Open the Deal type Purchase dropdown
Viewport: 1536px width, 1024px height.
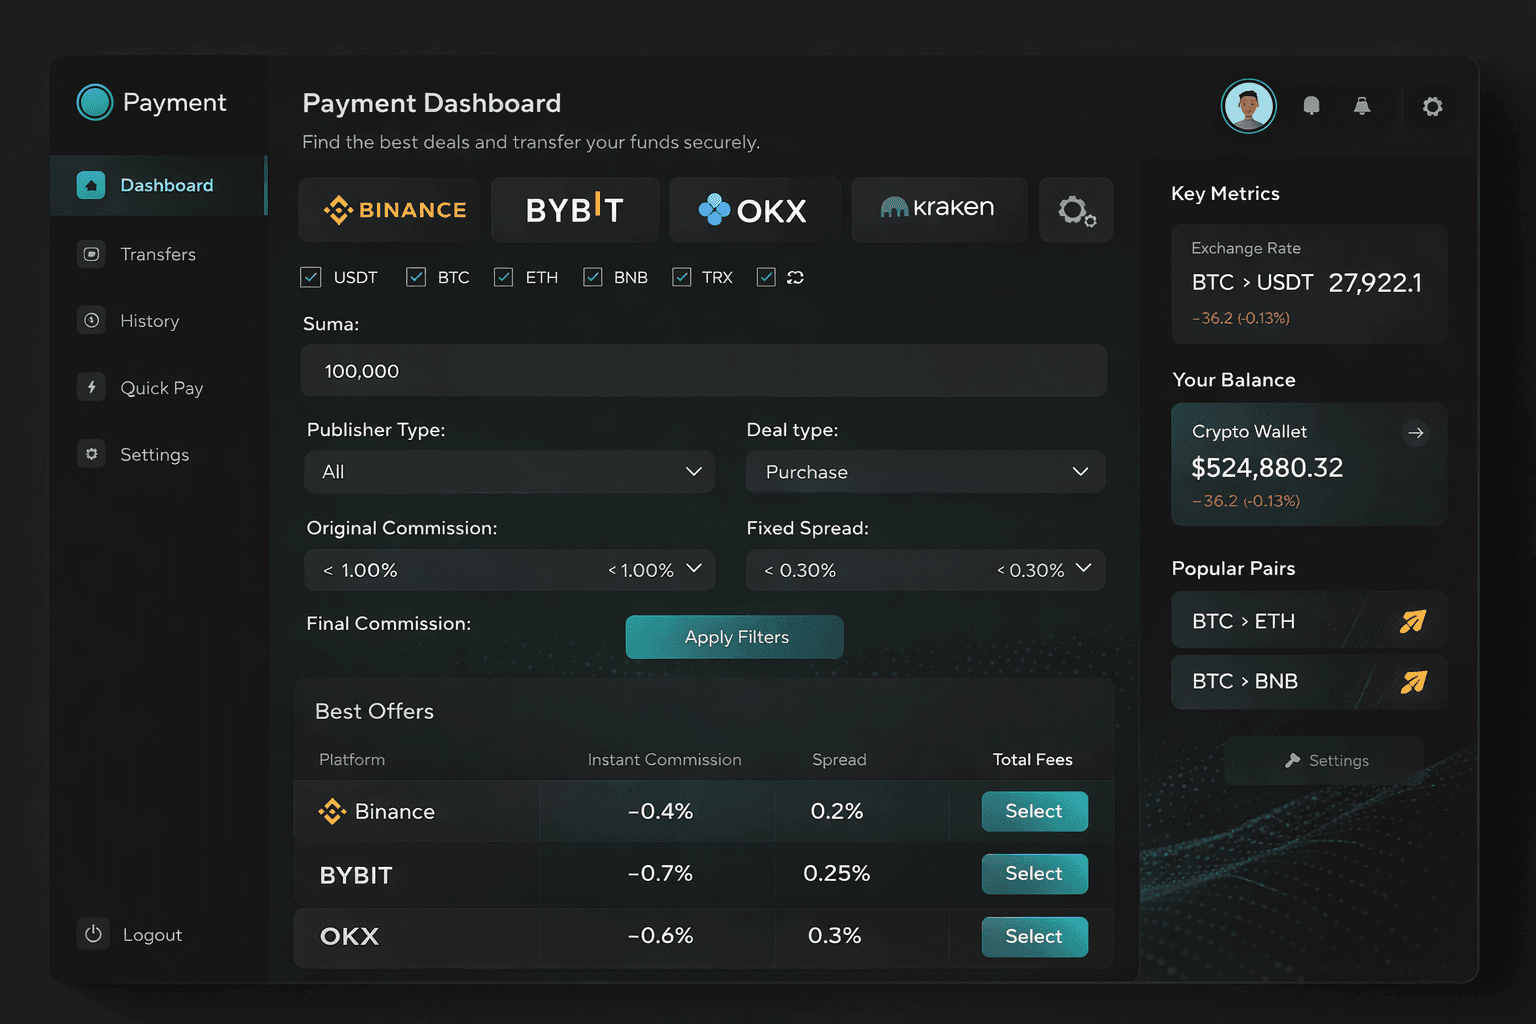[x=926, y=471]
